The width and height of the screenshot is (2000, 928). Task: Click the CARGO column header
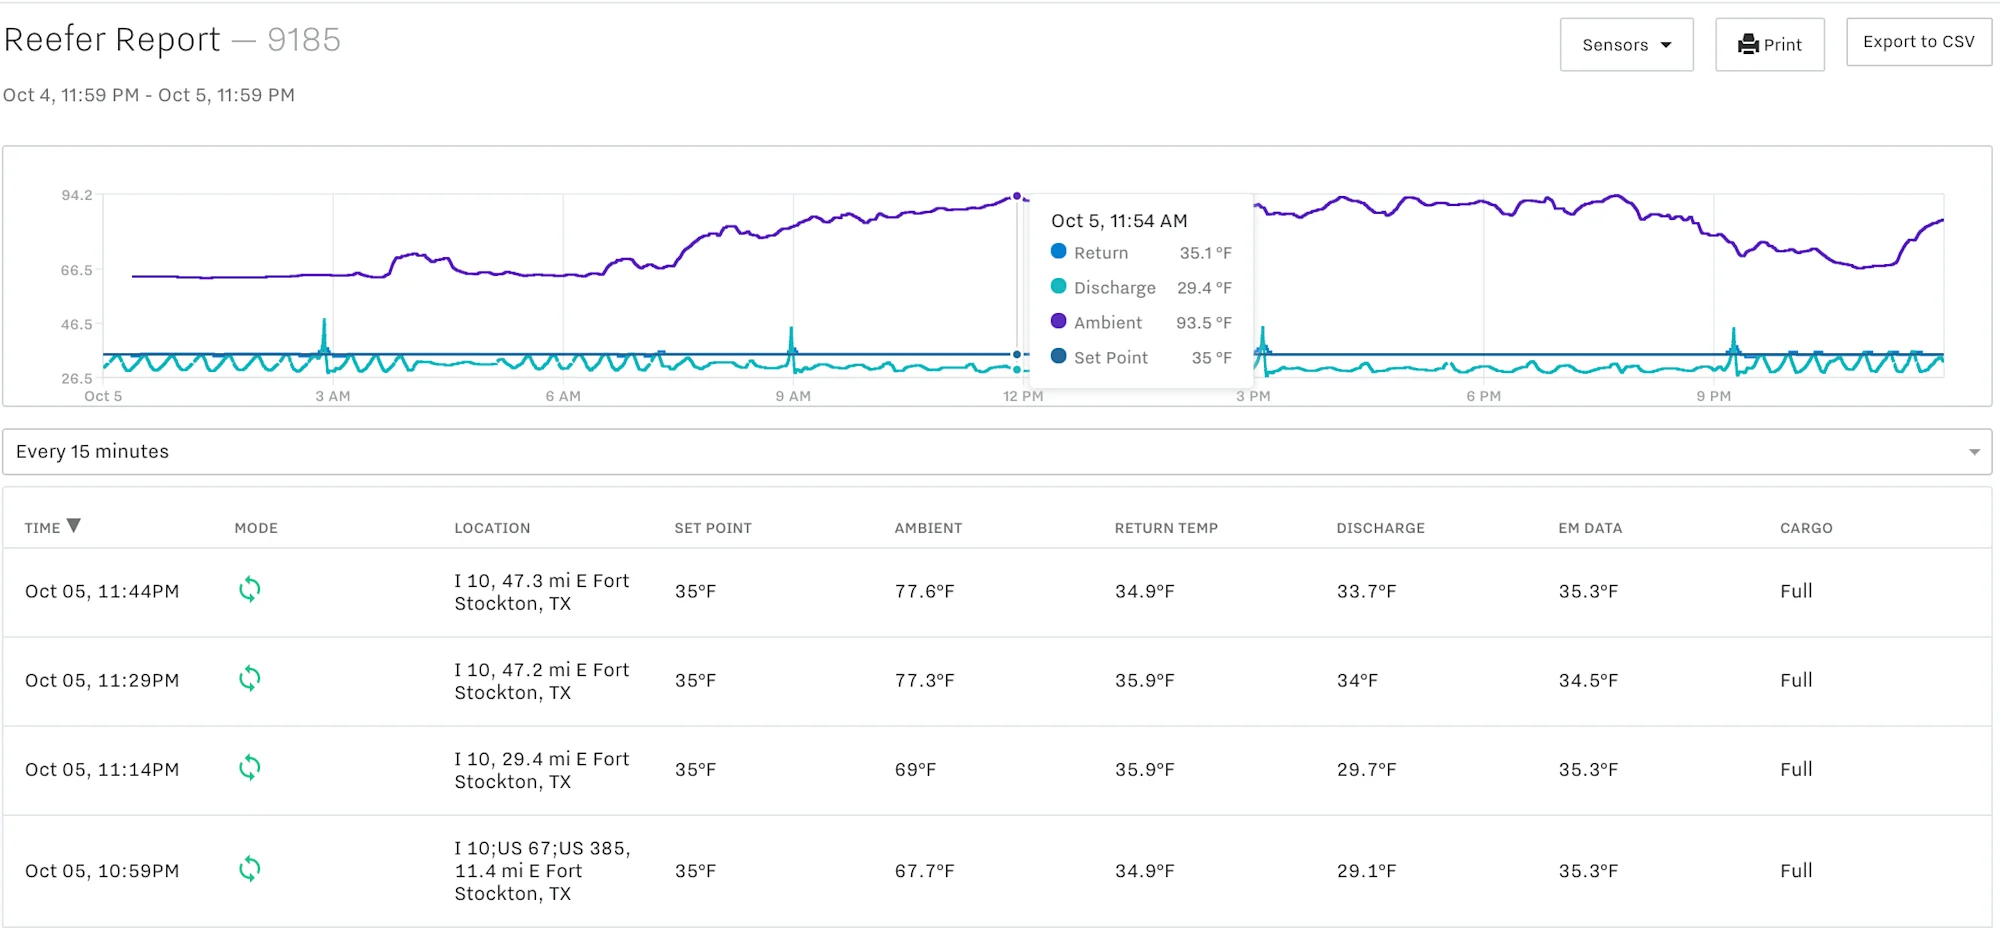tap(1806, 528)
